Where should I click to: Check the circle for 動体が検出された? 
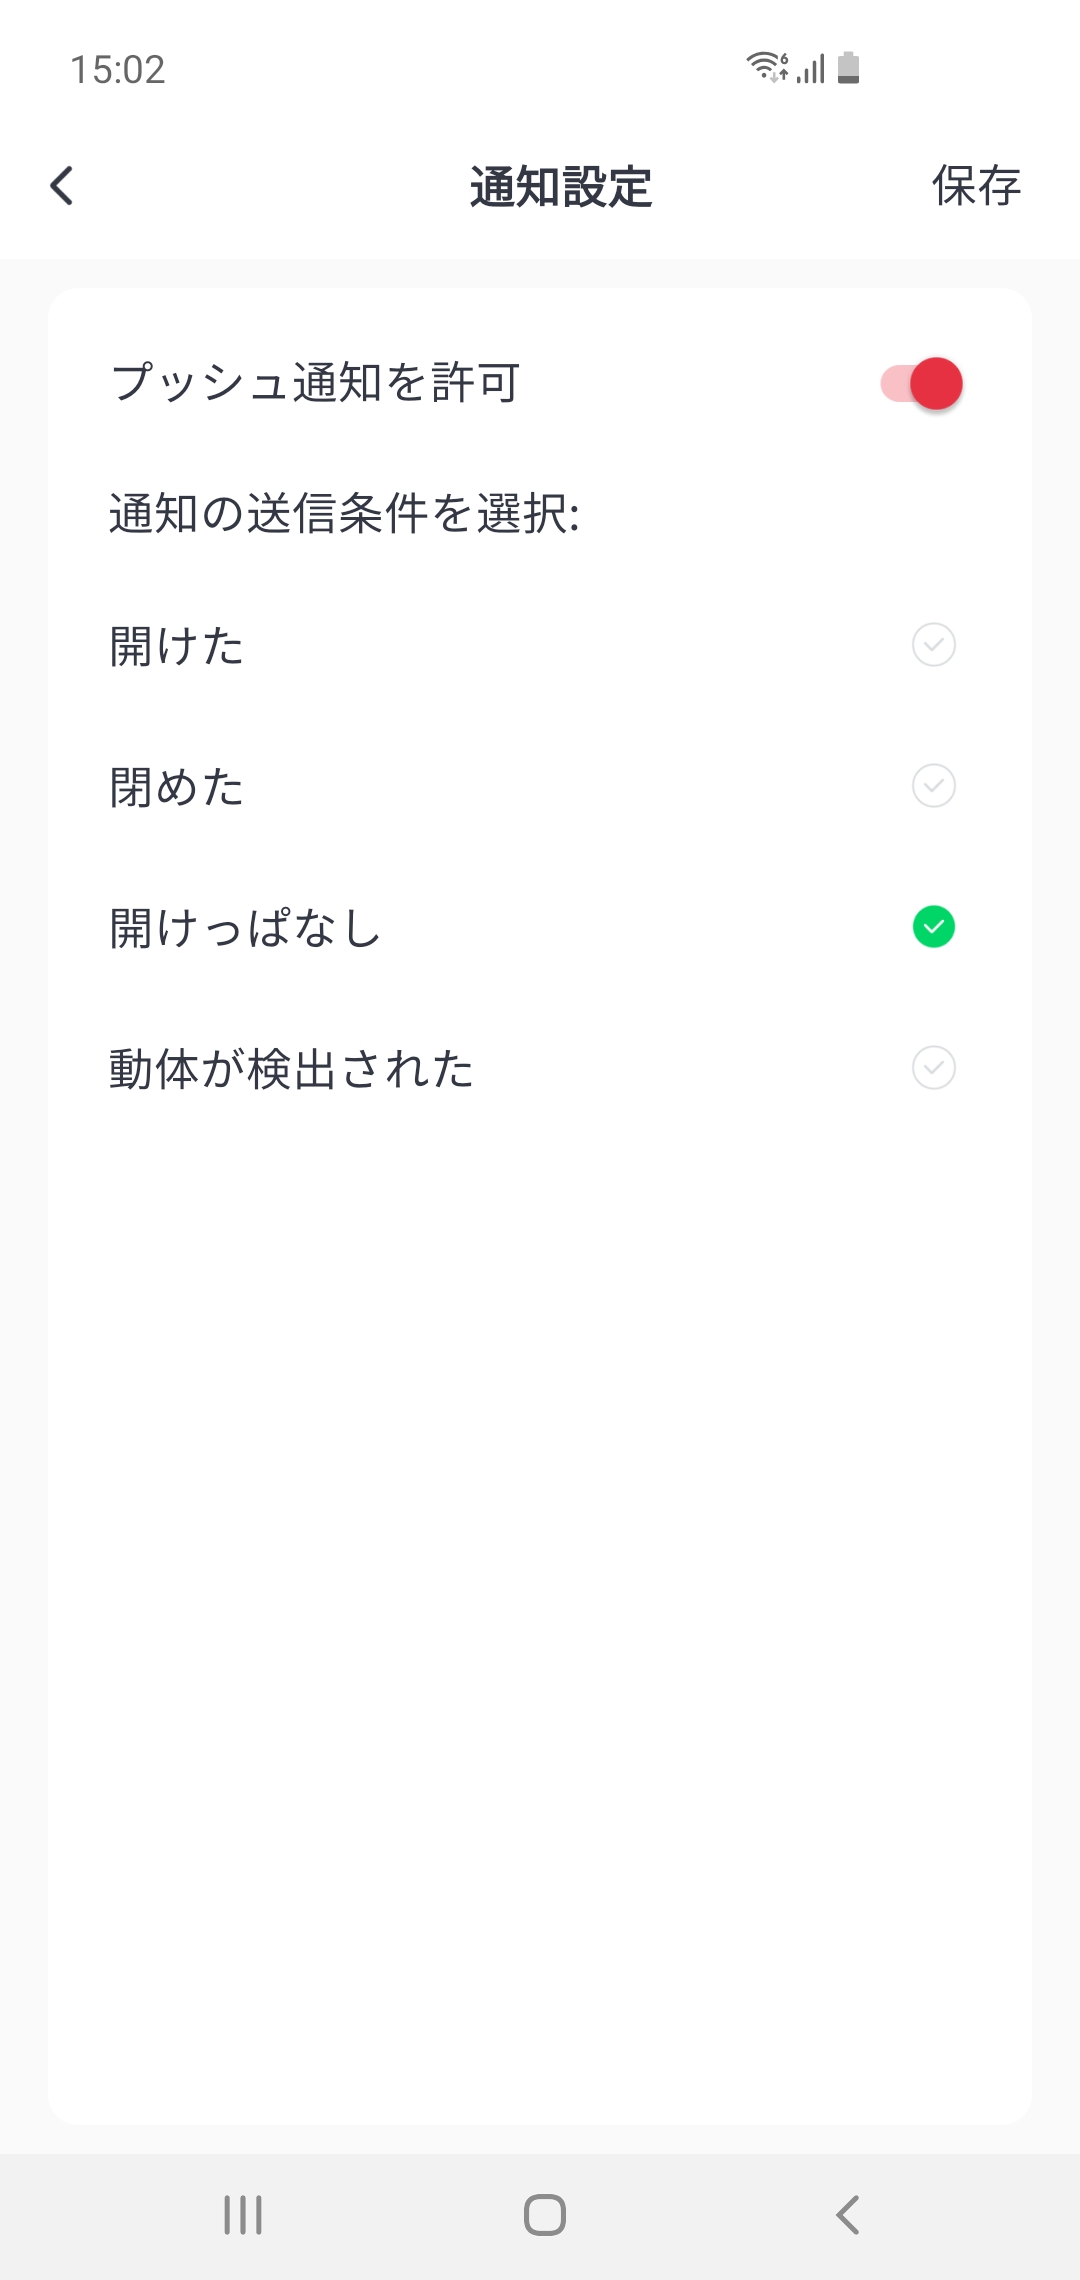pyautogui.click(x=933, y=1068)
